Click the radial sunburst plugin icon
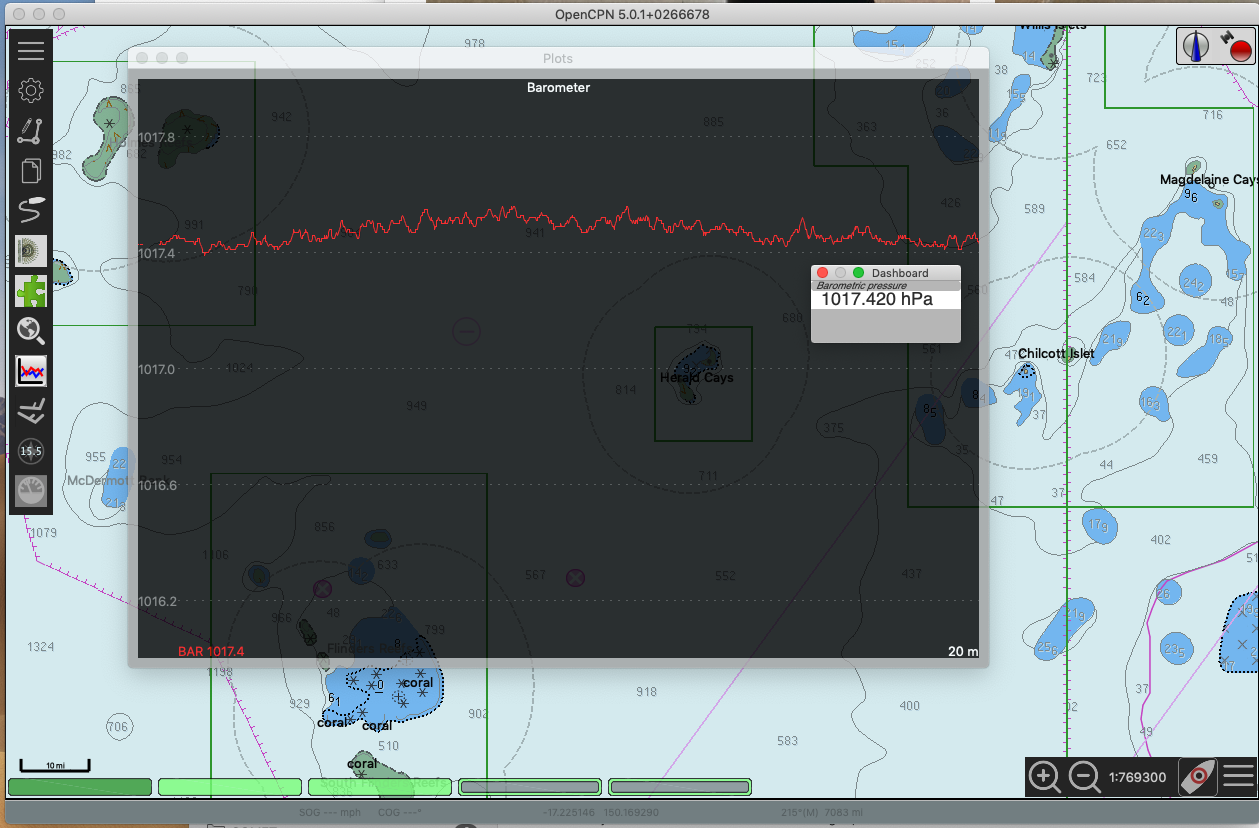 [x=31, y=251]
